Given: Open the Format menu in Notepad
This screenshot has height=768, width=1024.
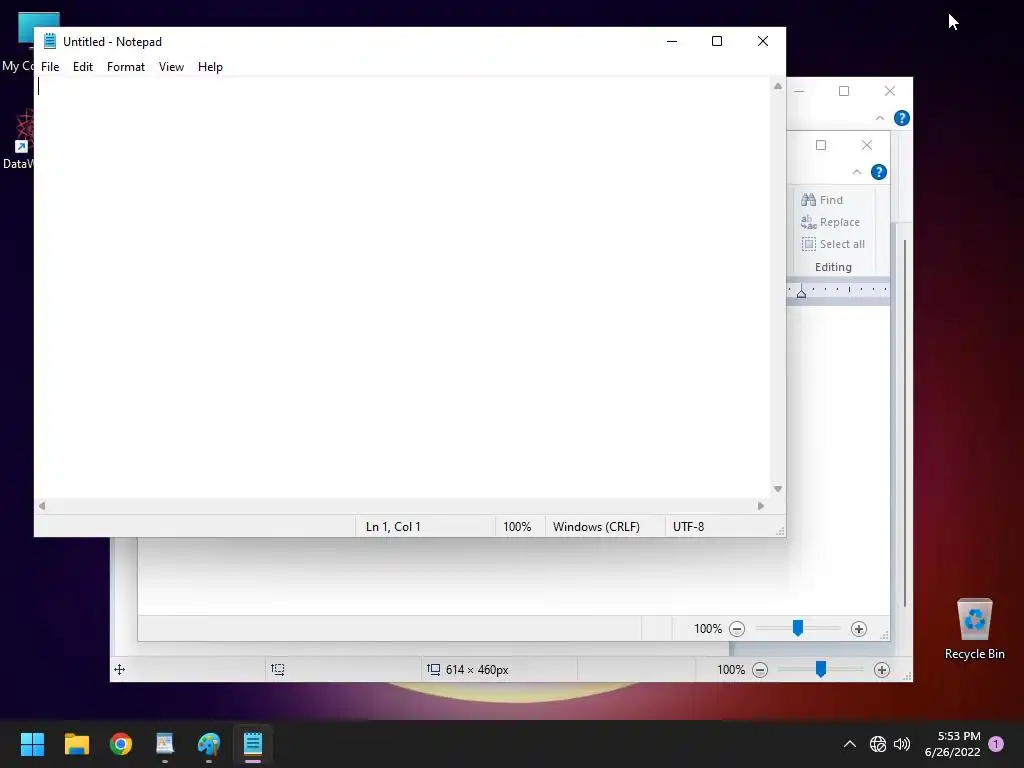Looking at the screenshot, I should [125, 67].
